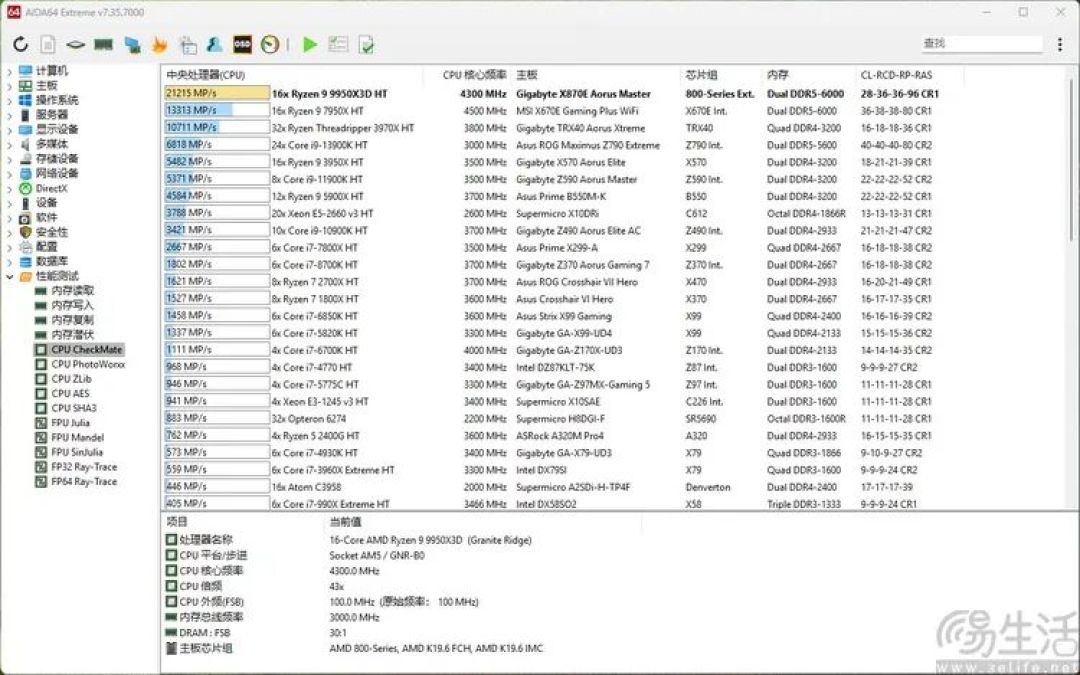Open the OSD panel icon
Screen dimensions: 1080x675
click(x=242, y=45)
